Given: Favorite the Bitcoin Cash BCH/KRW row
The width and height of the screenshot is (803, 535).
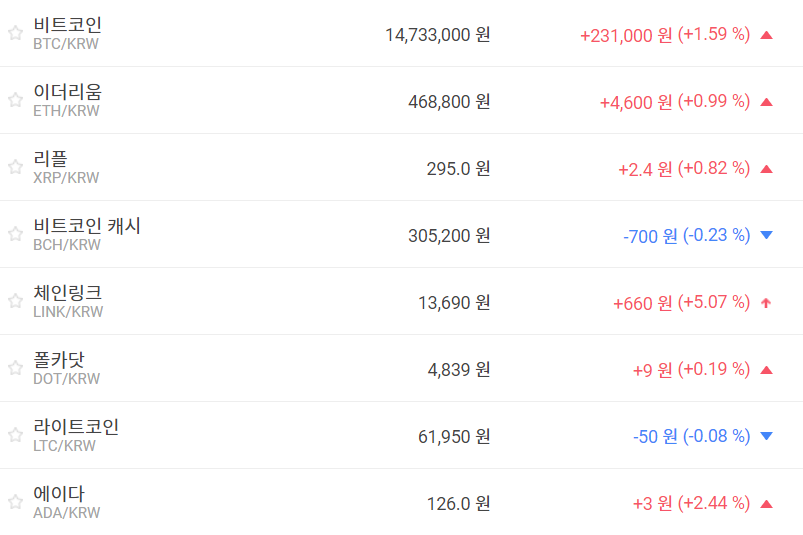Looking at the screenshot, I should (15, 234).
